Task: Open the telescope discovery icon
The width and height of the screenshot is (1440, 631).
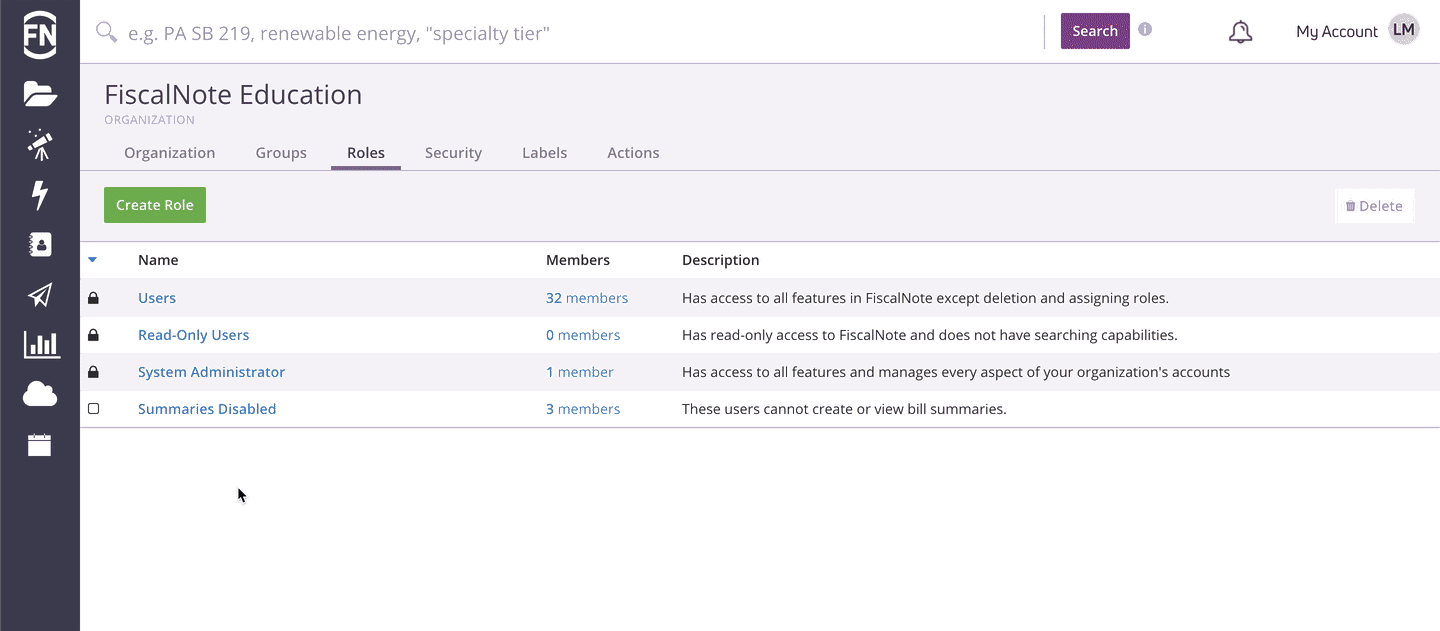Action: point(40,144)
